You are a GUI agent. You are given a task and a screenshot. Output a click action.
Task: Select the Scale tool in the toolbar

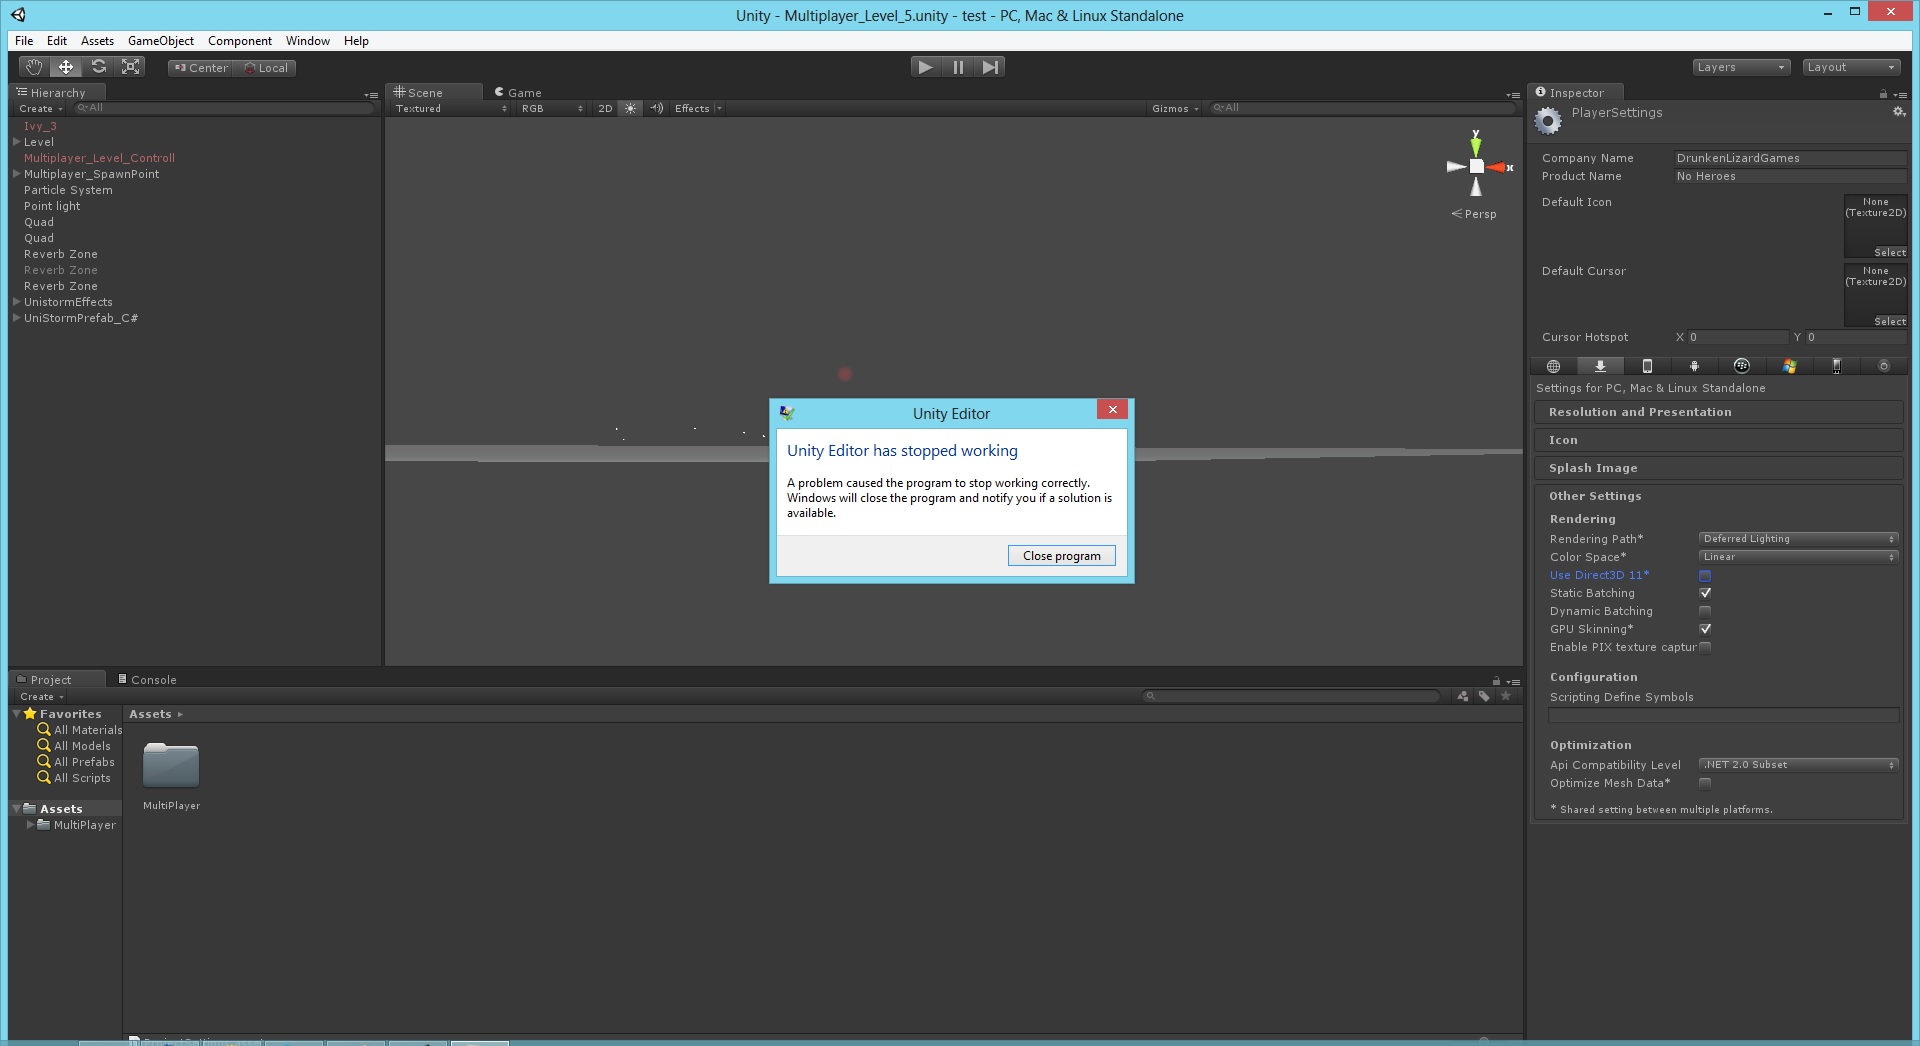coord(131,66)
